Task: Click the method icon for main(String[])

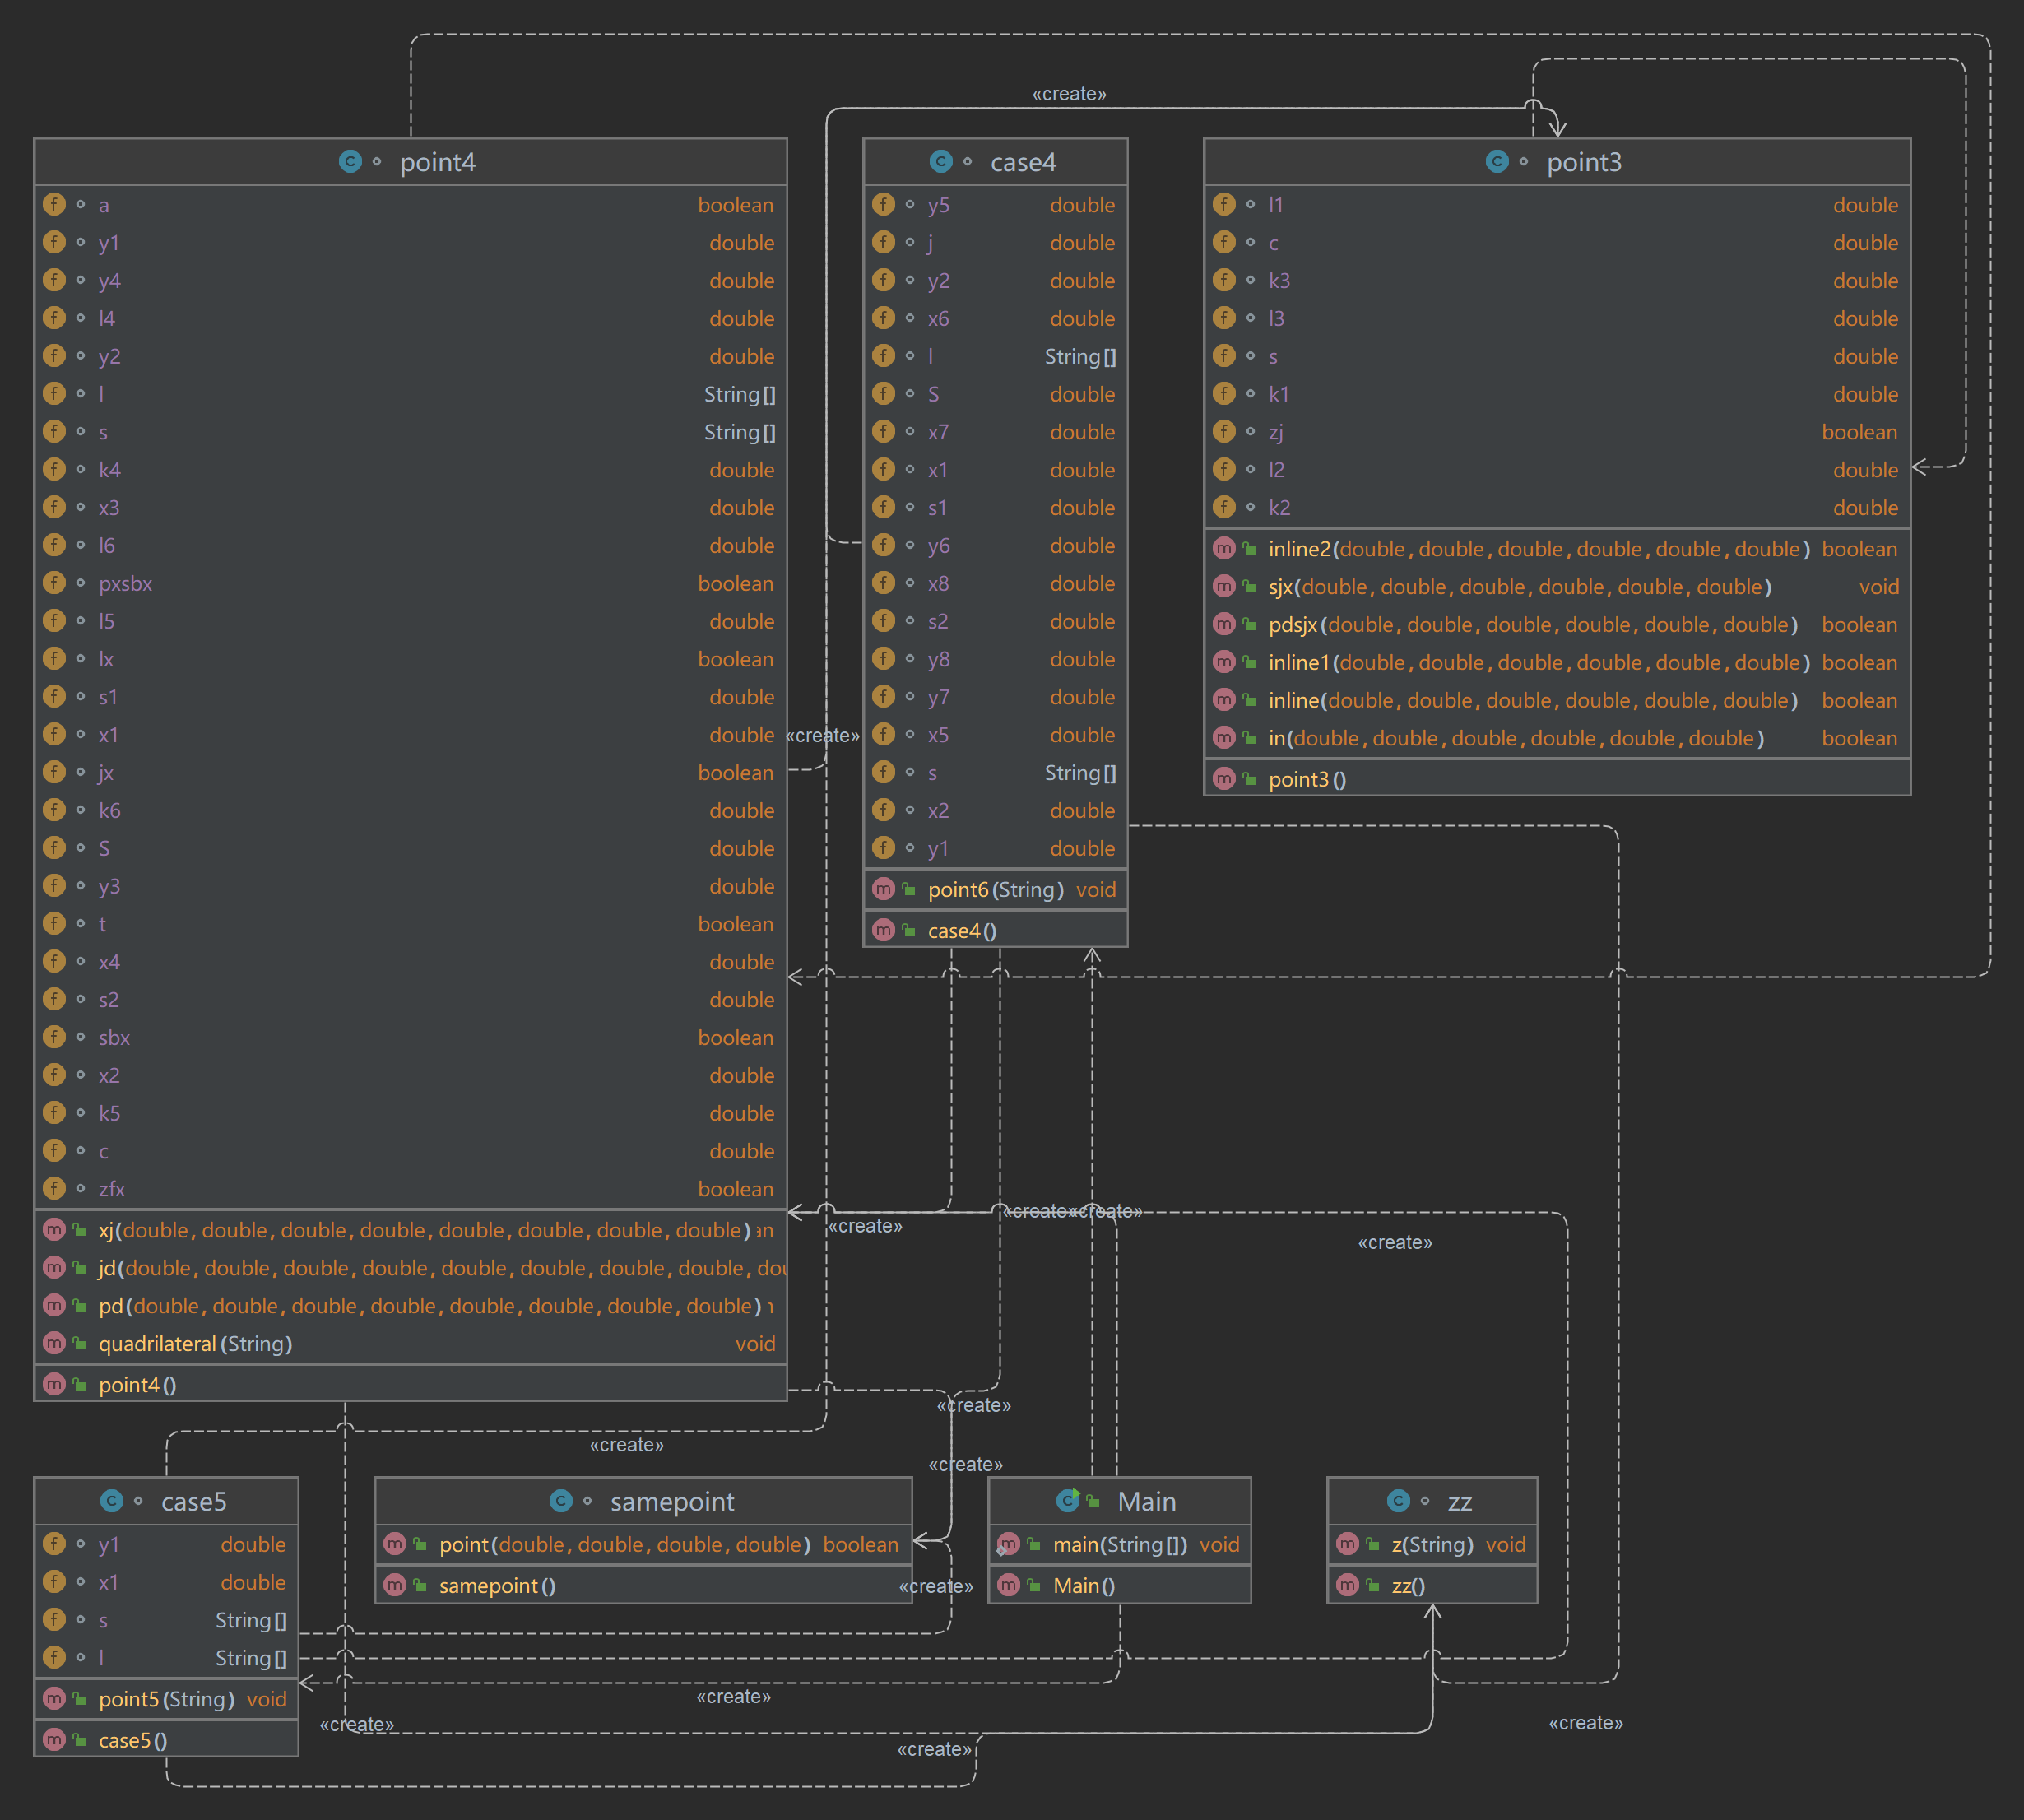Action: click(1008, 1544)
